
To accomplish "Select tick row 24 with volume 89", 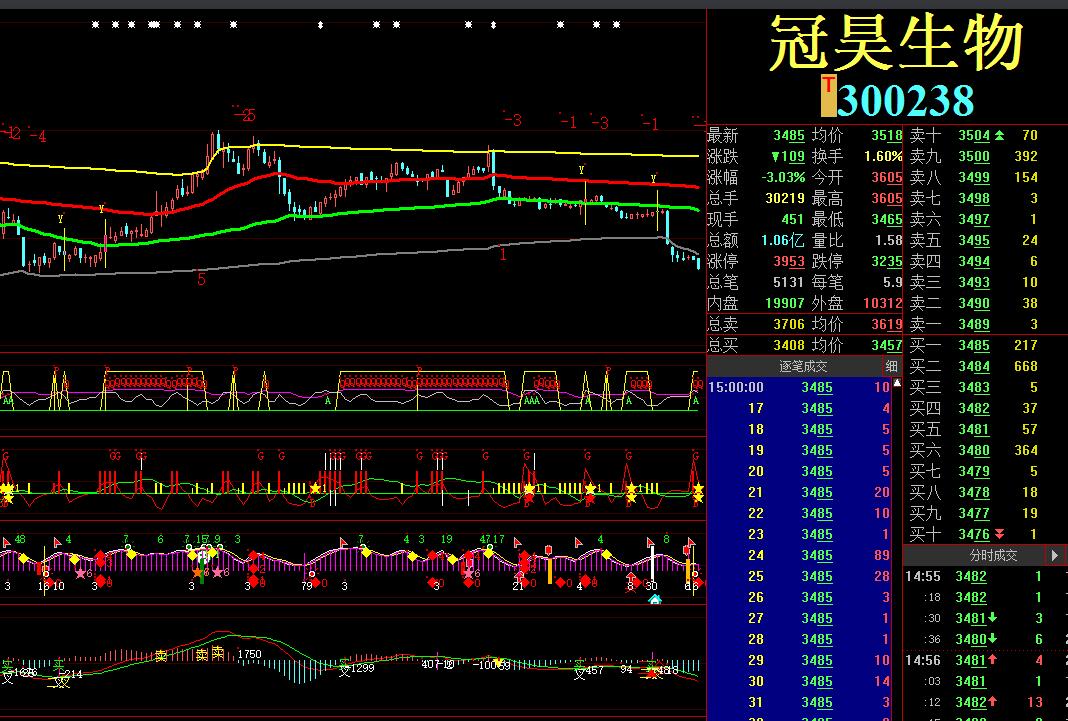I will [x=800, y=556].
